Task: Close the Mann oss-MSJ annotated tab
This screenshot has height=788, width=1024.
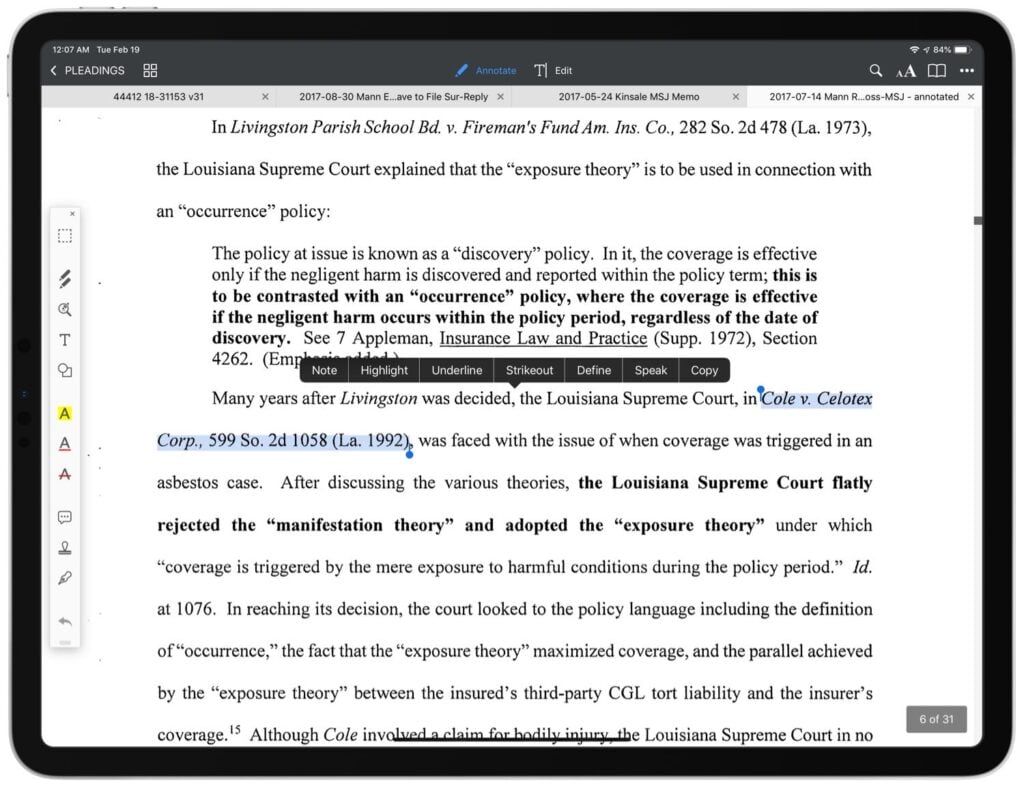Action: coord(971,97)
